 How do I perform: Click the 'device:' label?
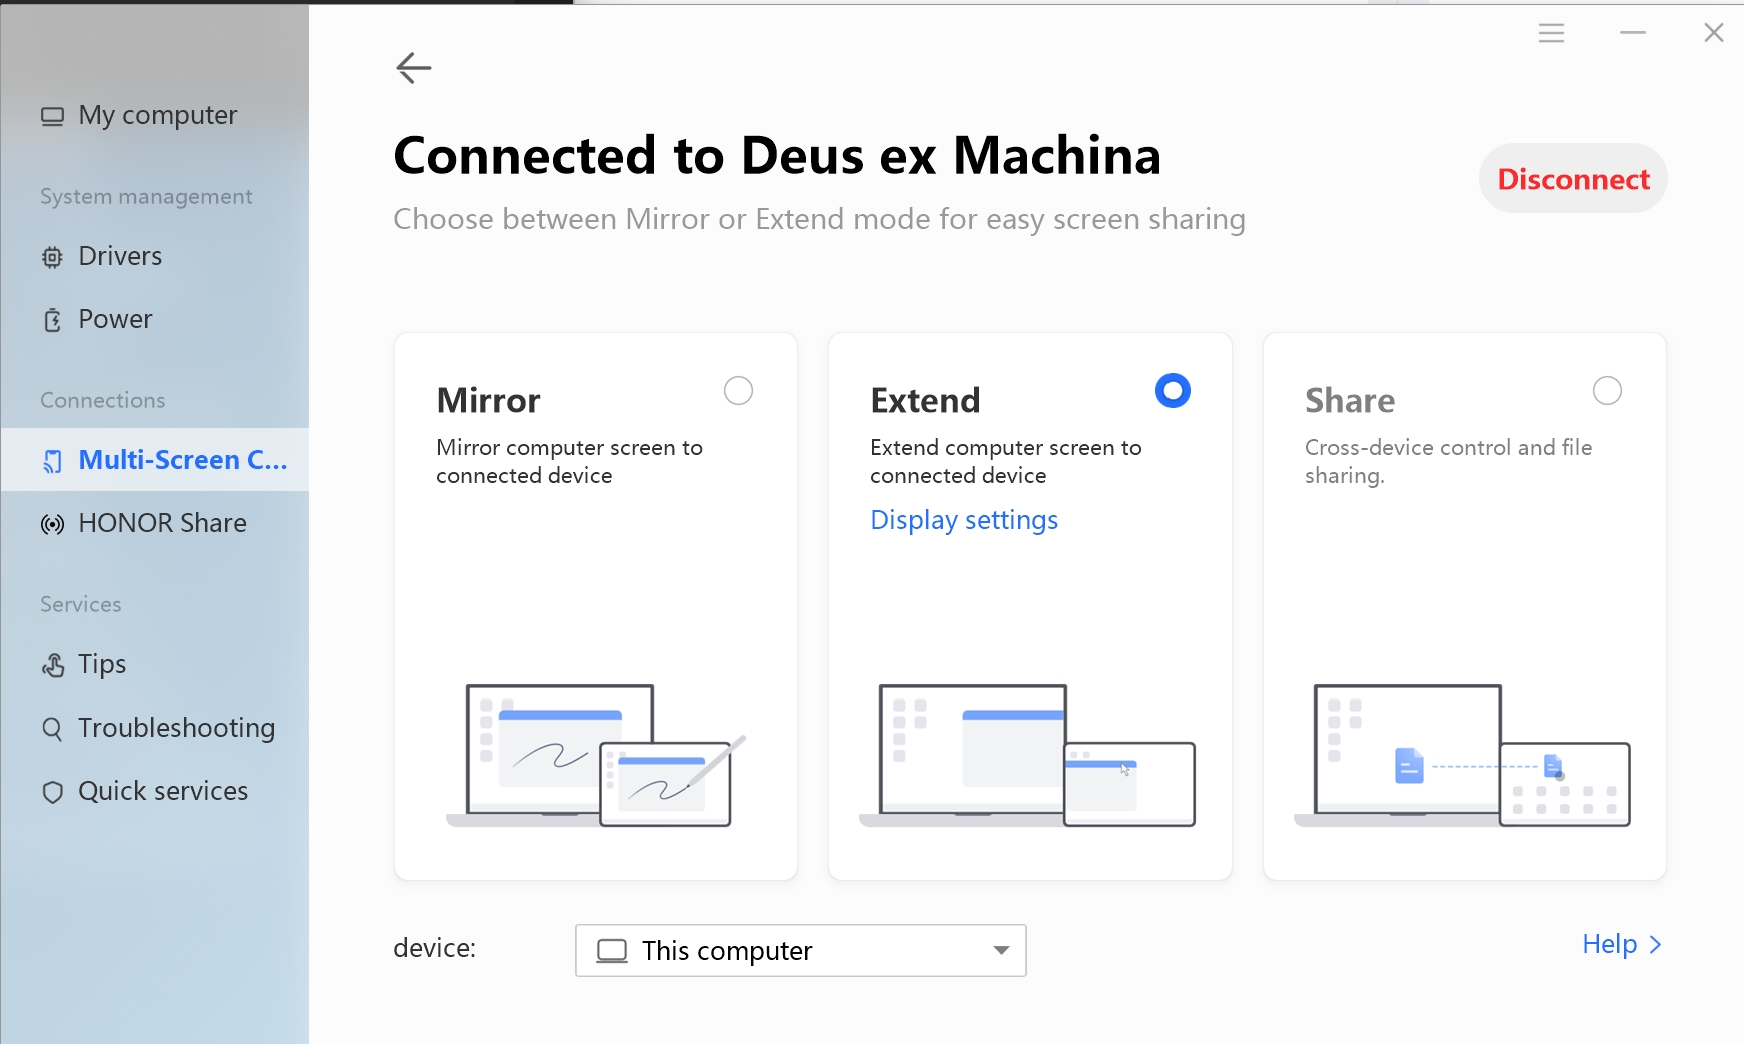tap(434, 948)
